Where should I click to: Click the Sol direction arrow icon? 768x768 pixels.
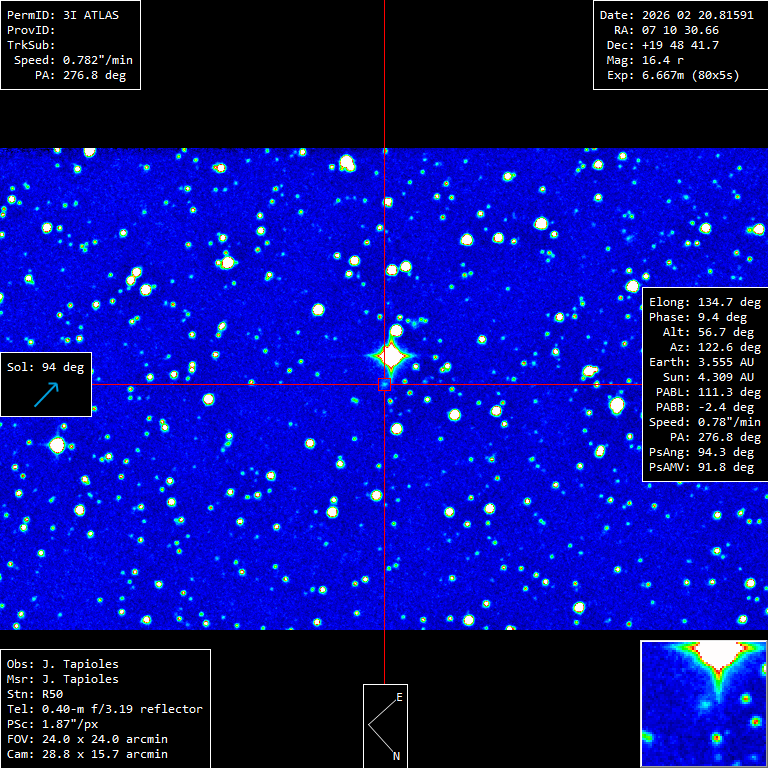point(46,394)
